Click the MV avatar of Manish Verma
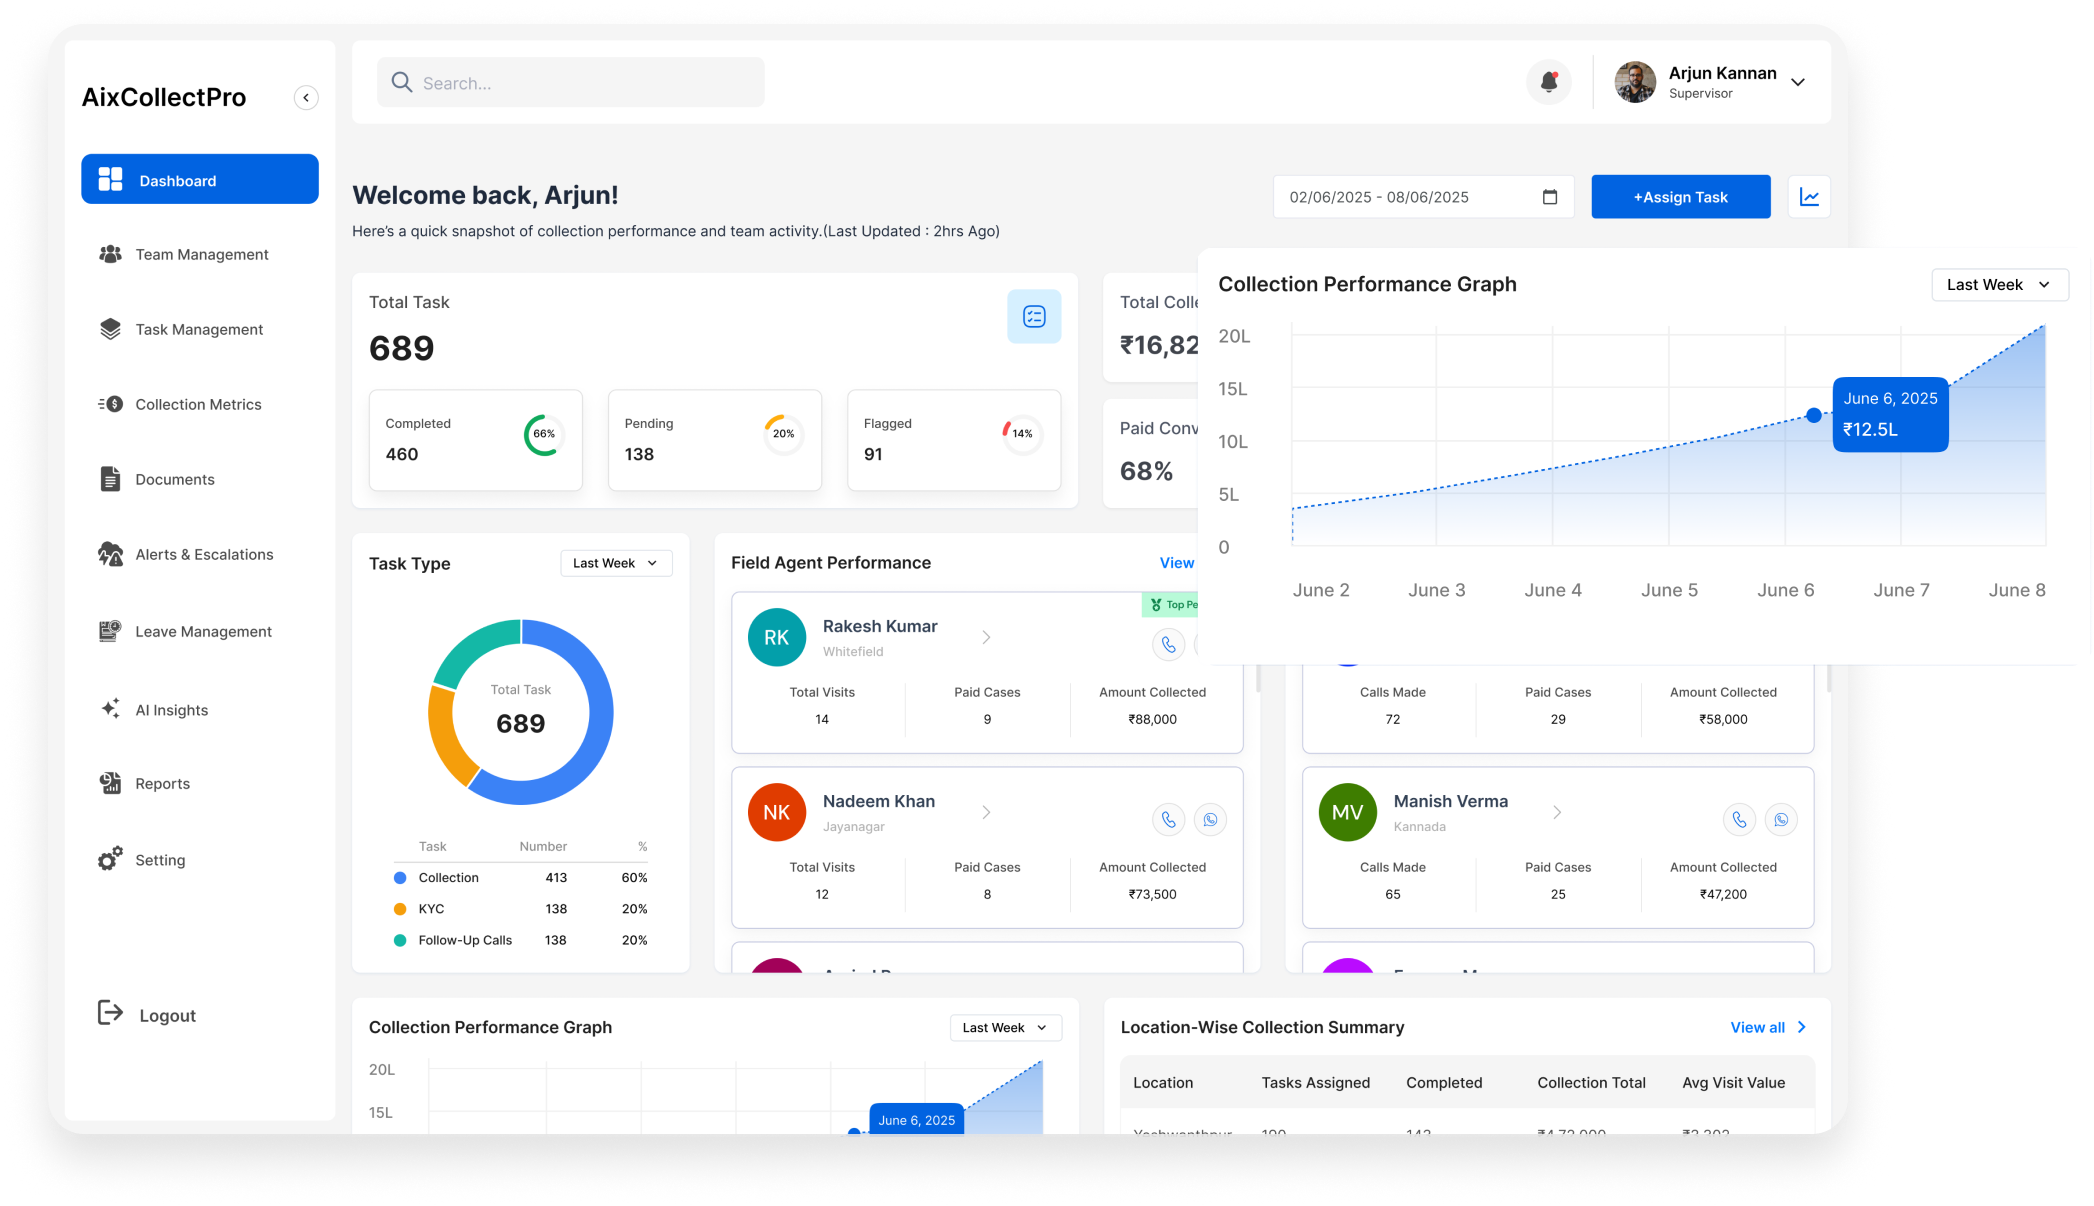The height and width of the screenshot is (1206, 2094). tap(1348, 812)
